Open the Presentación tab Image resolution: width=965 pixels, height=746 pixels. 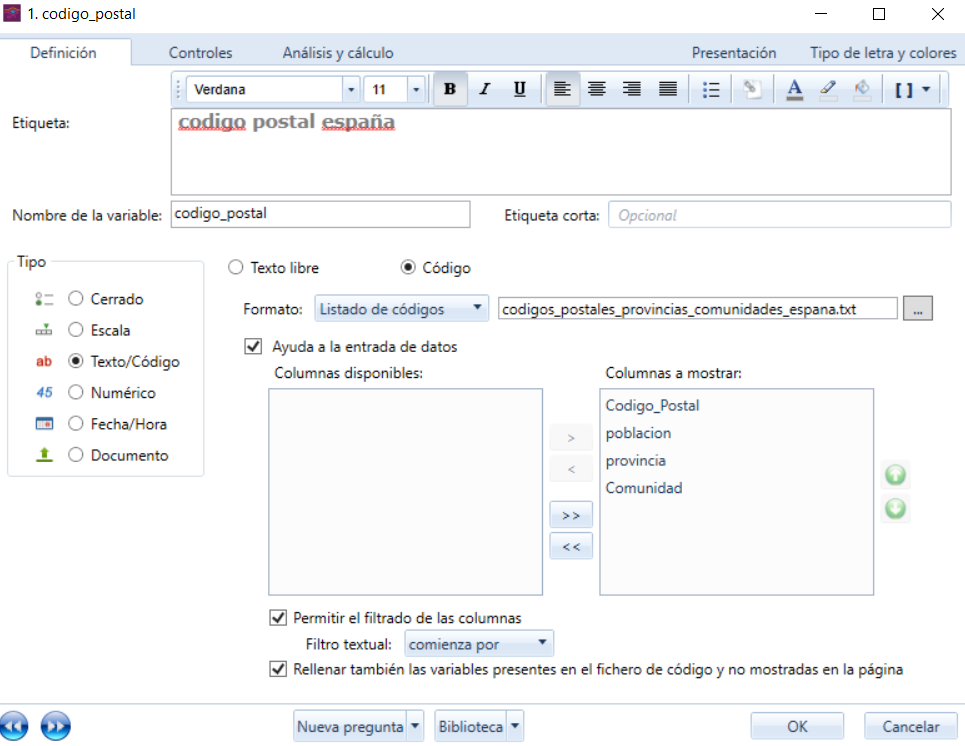tap(734, 53)
